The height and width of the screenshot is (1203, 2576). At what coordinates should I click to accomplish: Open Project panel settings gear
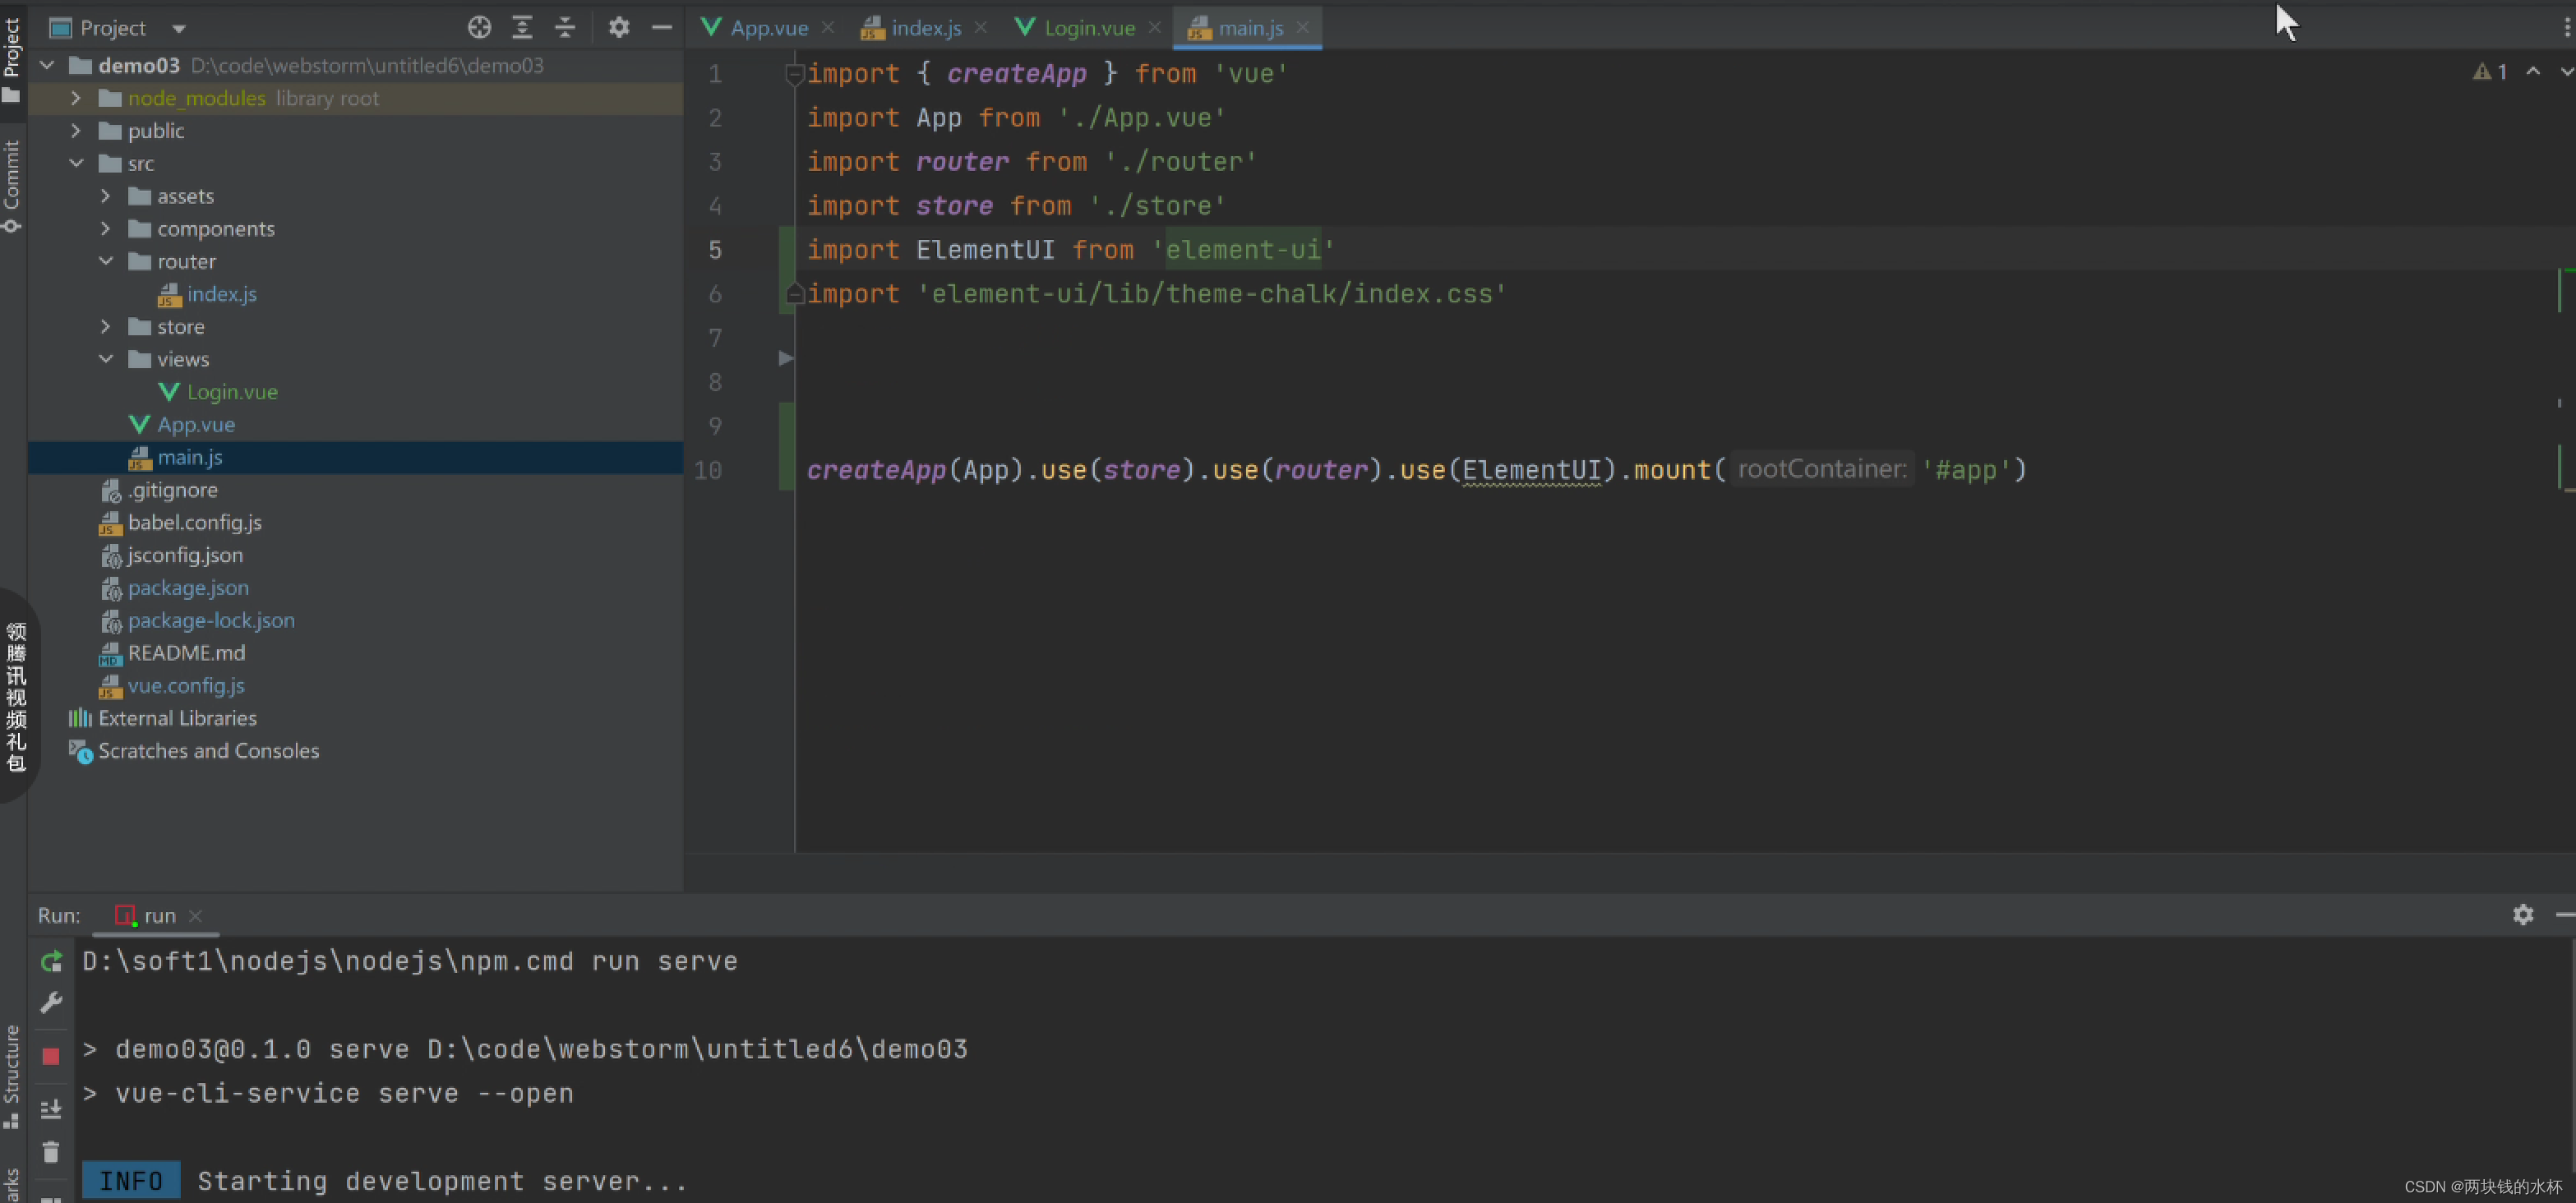(619, 27)
